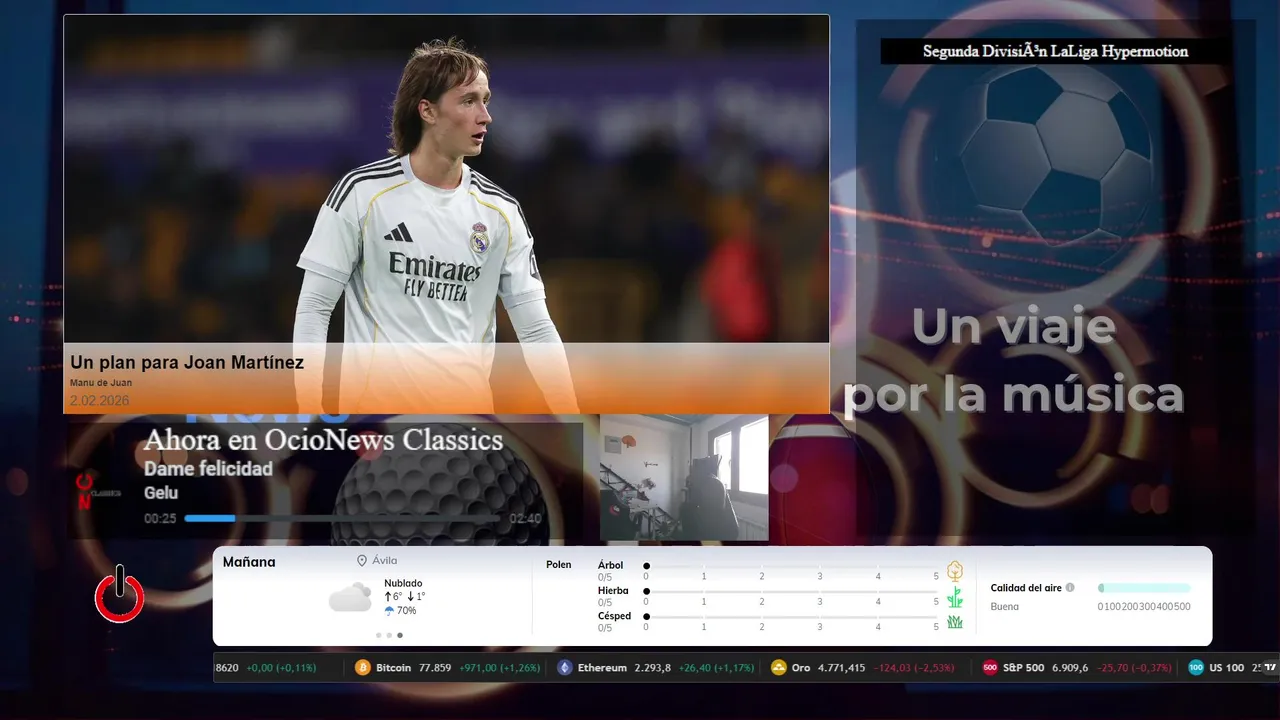Click the Ethereum ticker label

[x=602, y=668]
